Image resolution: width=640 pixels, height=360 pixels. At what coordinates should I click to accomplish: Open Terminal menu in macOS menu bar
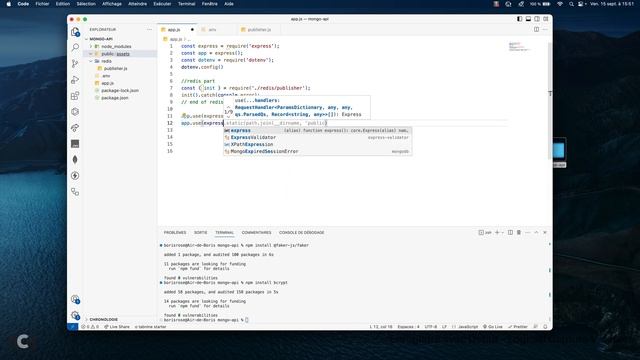(x=186, y=4)
